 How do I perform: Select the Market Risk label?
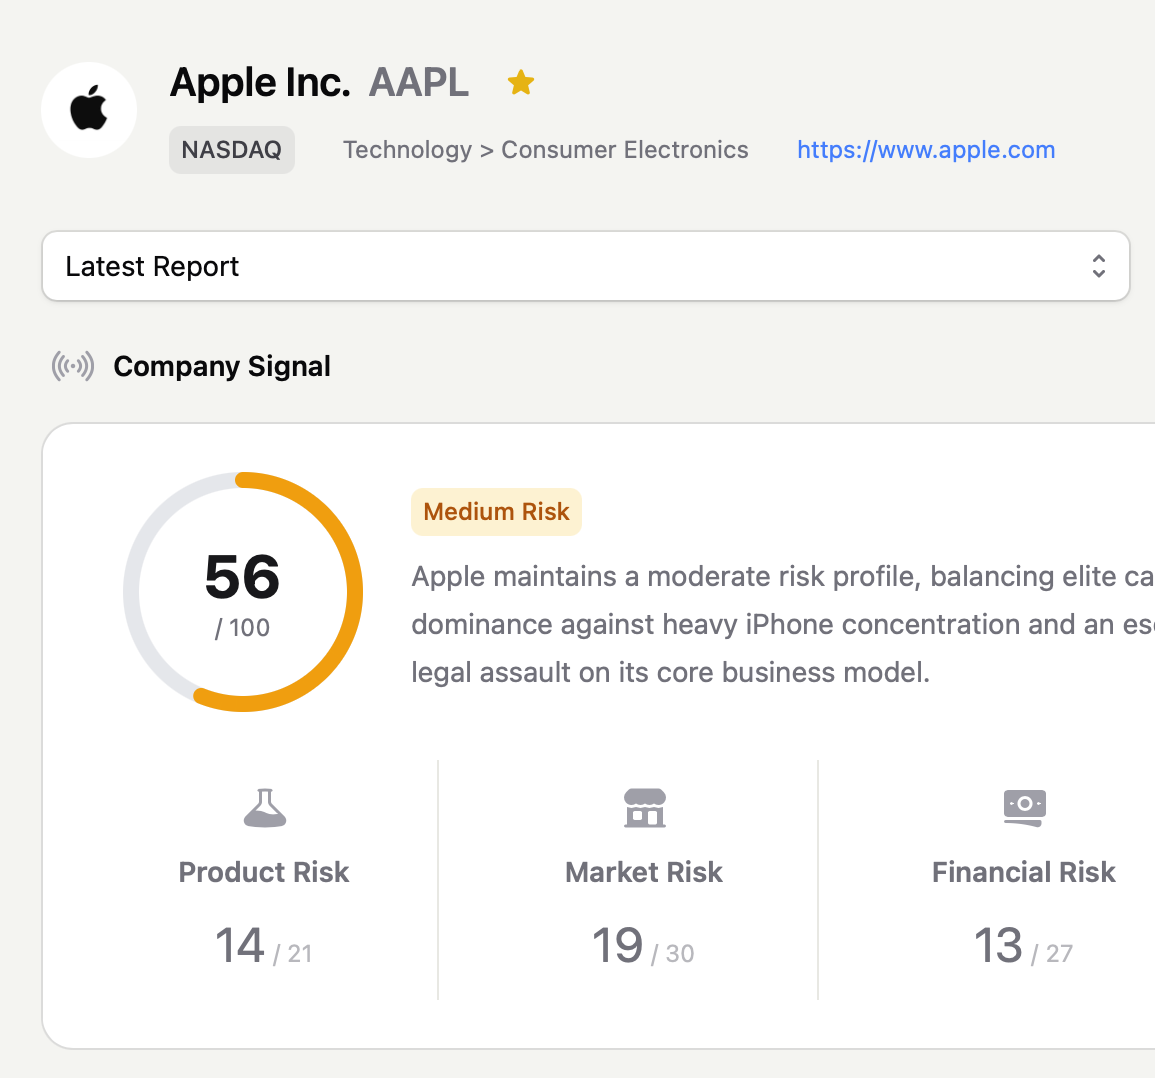tap(644, 872)
